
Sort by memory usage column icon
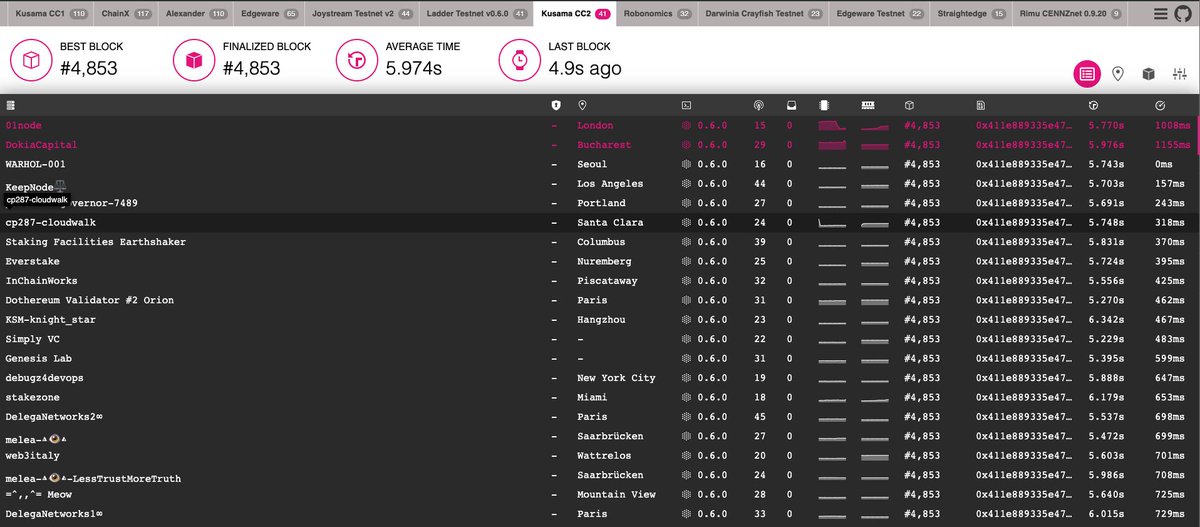[868, 105]
